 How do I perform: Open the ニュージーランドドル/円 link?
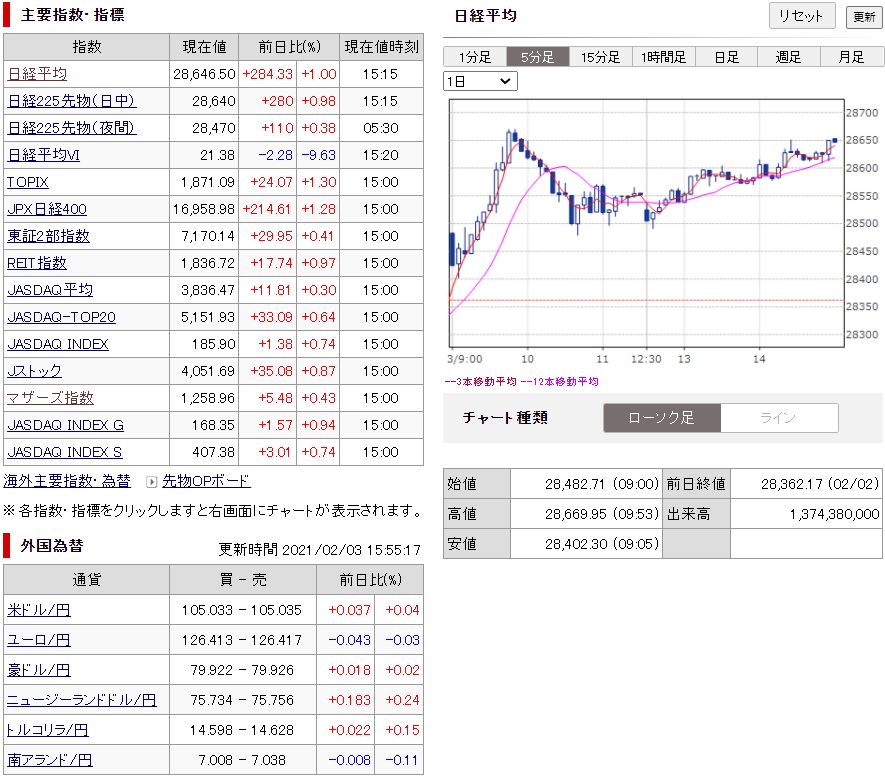pos(82,700)
